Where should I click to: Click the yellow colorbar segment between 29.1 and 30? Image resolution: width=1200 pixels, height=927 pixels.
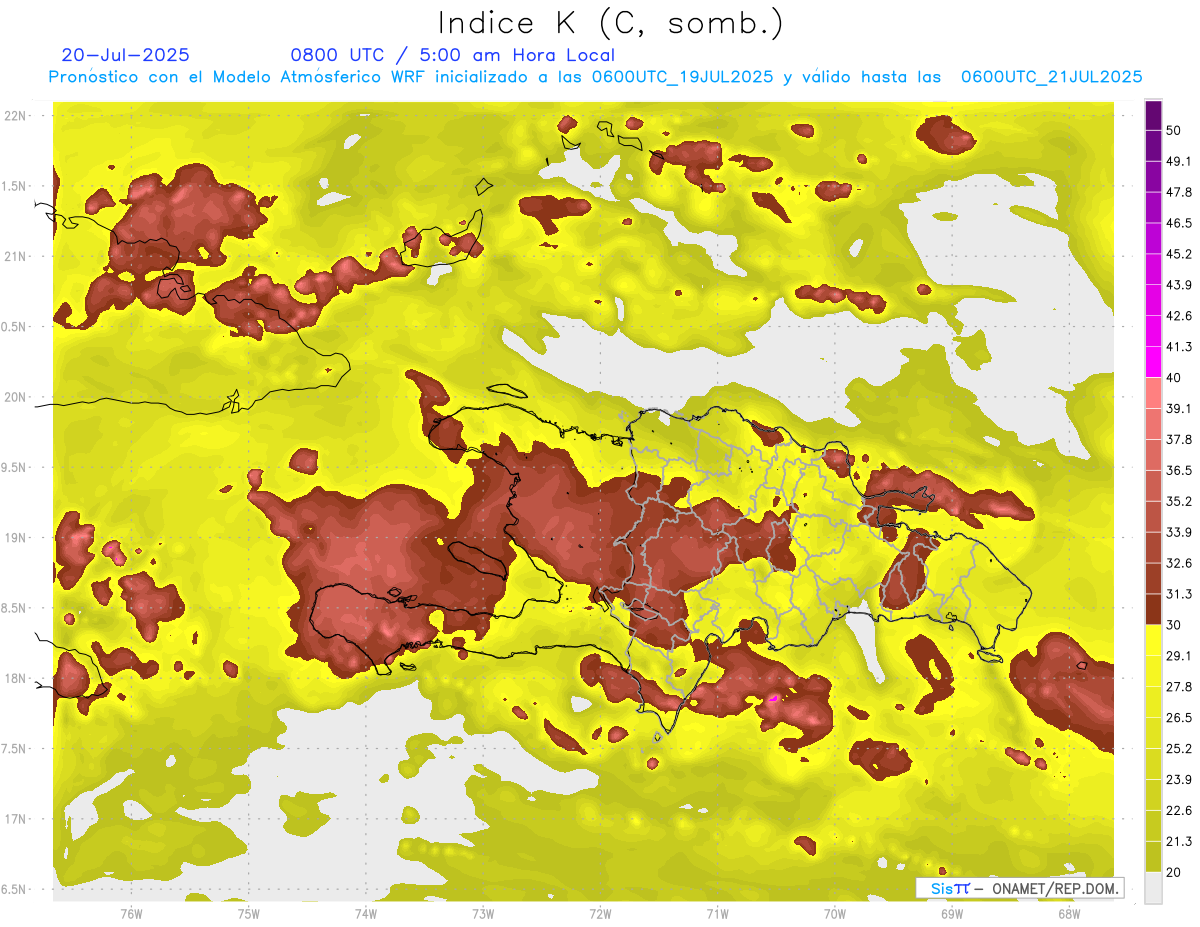tap(1153, 640)
